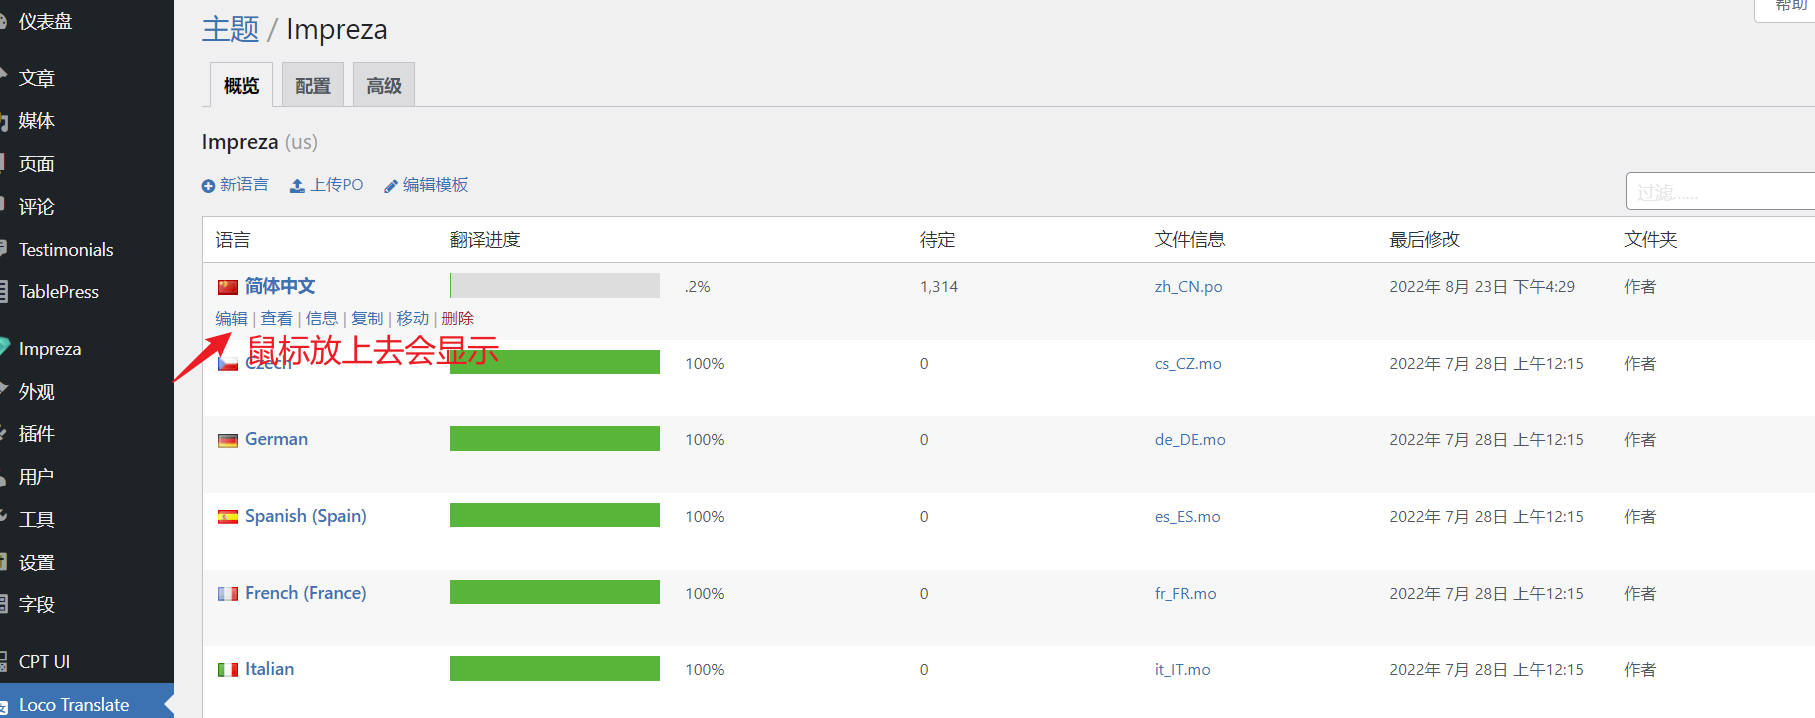Click 编辑 under 简体中文
The height and width of the screenshot is (718, 1815).
point(231,318)
